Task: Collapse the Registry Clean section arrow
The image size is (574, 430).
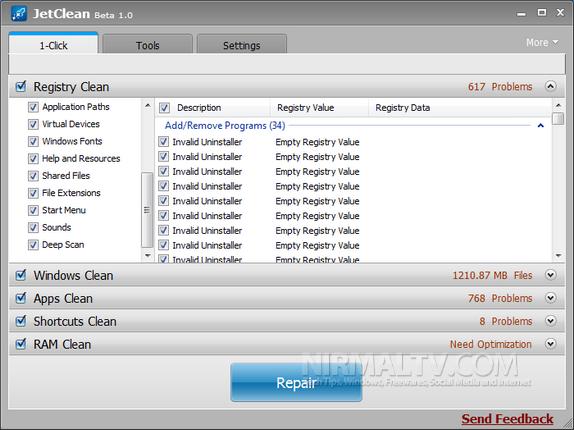Action: tap(550, 86)
